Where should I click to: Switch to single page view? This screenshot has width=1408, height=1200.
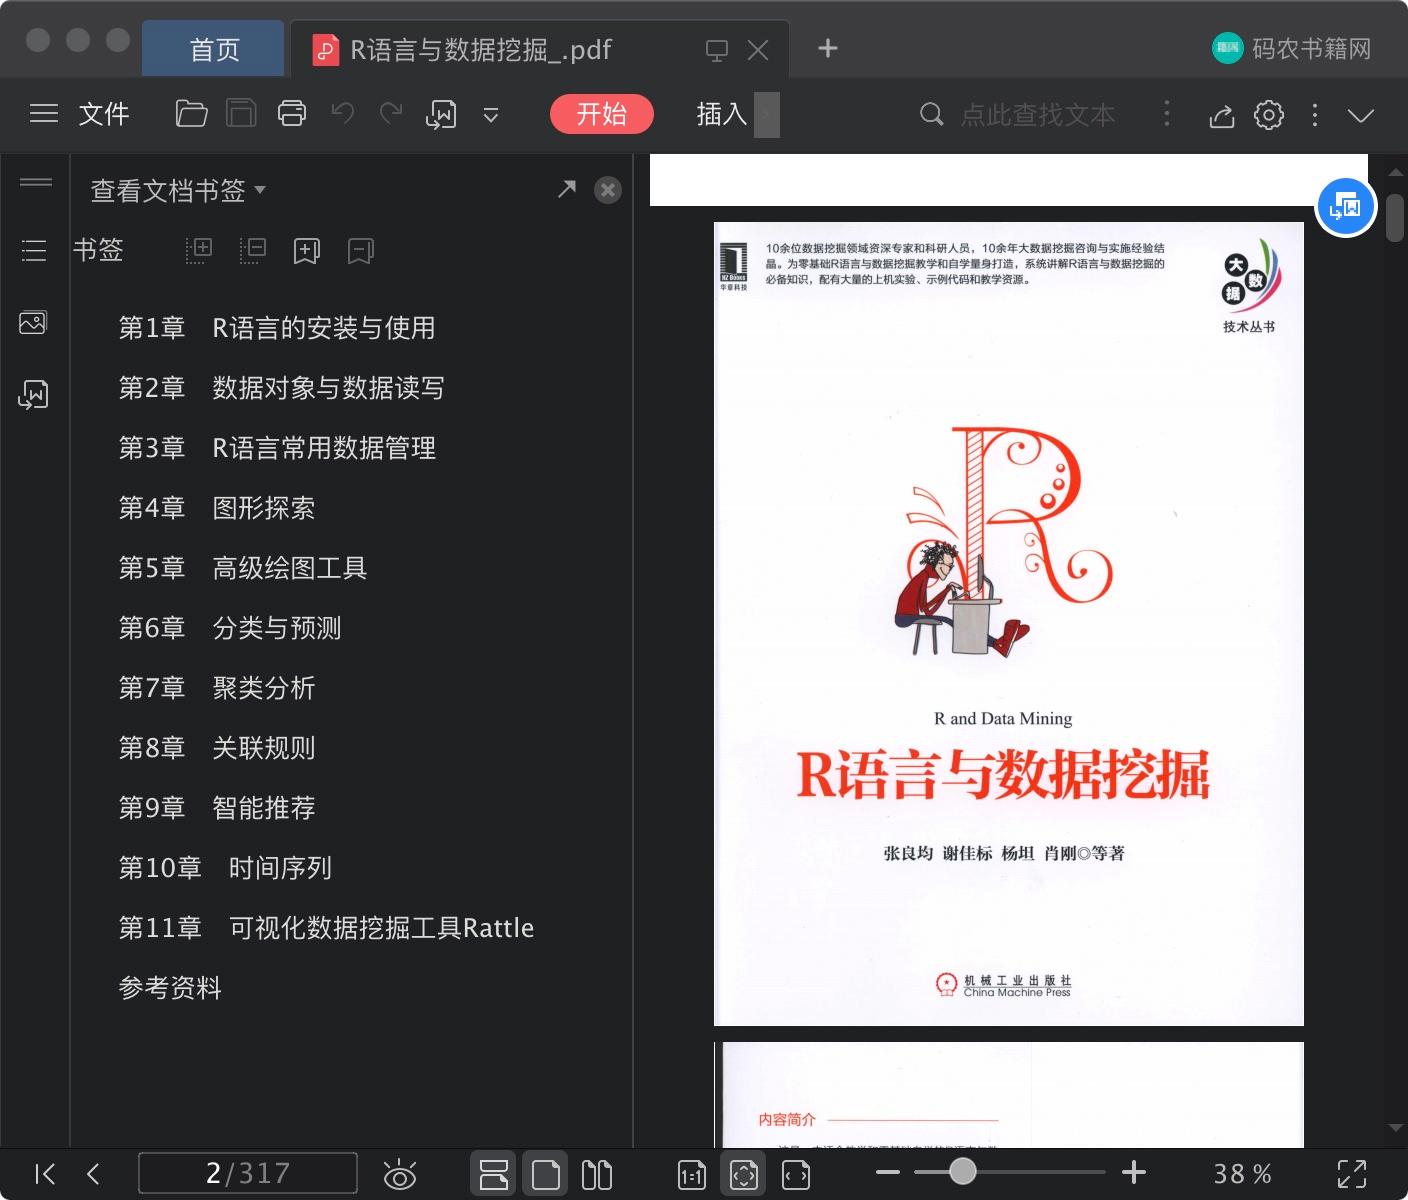(546, 1174)
